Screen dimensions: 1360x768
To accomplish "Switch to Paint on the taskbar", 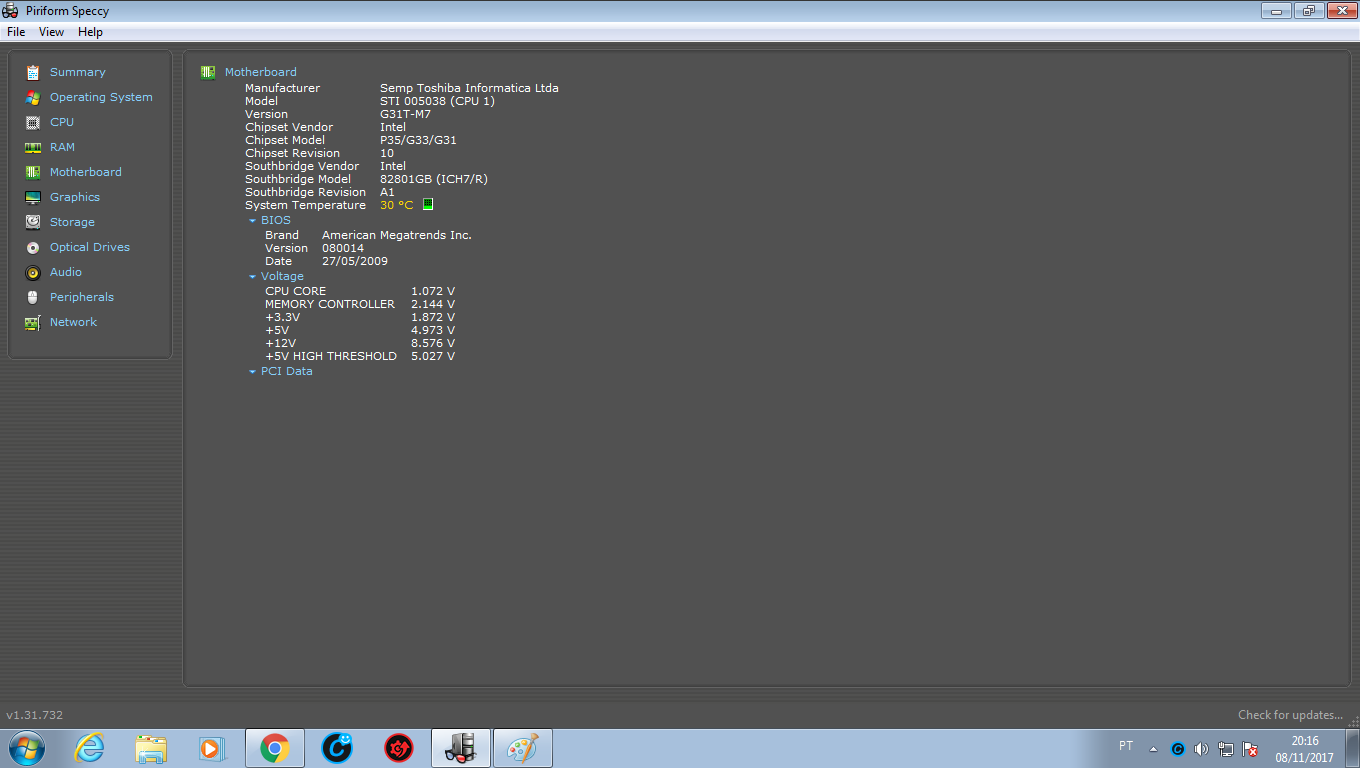I will tap(522, 748).
